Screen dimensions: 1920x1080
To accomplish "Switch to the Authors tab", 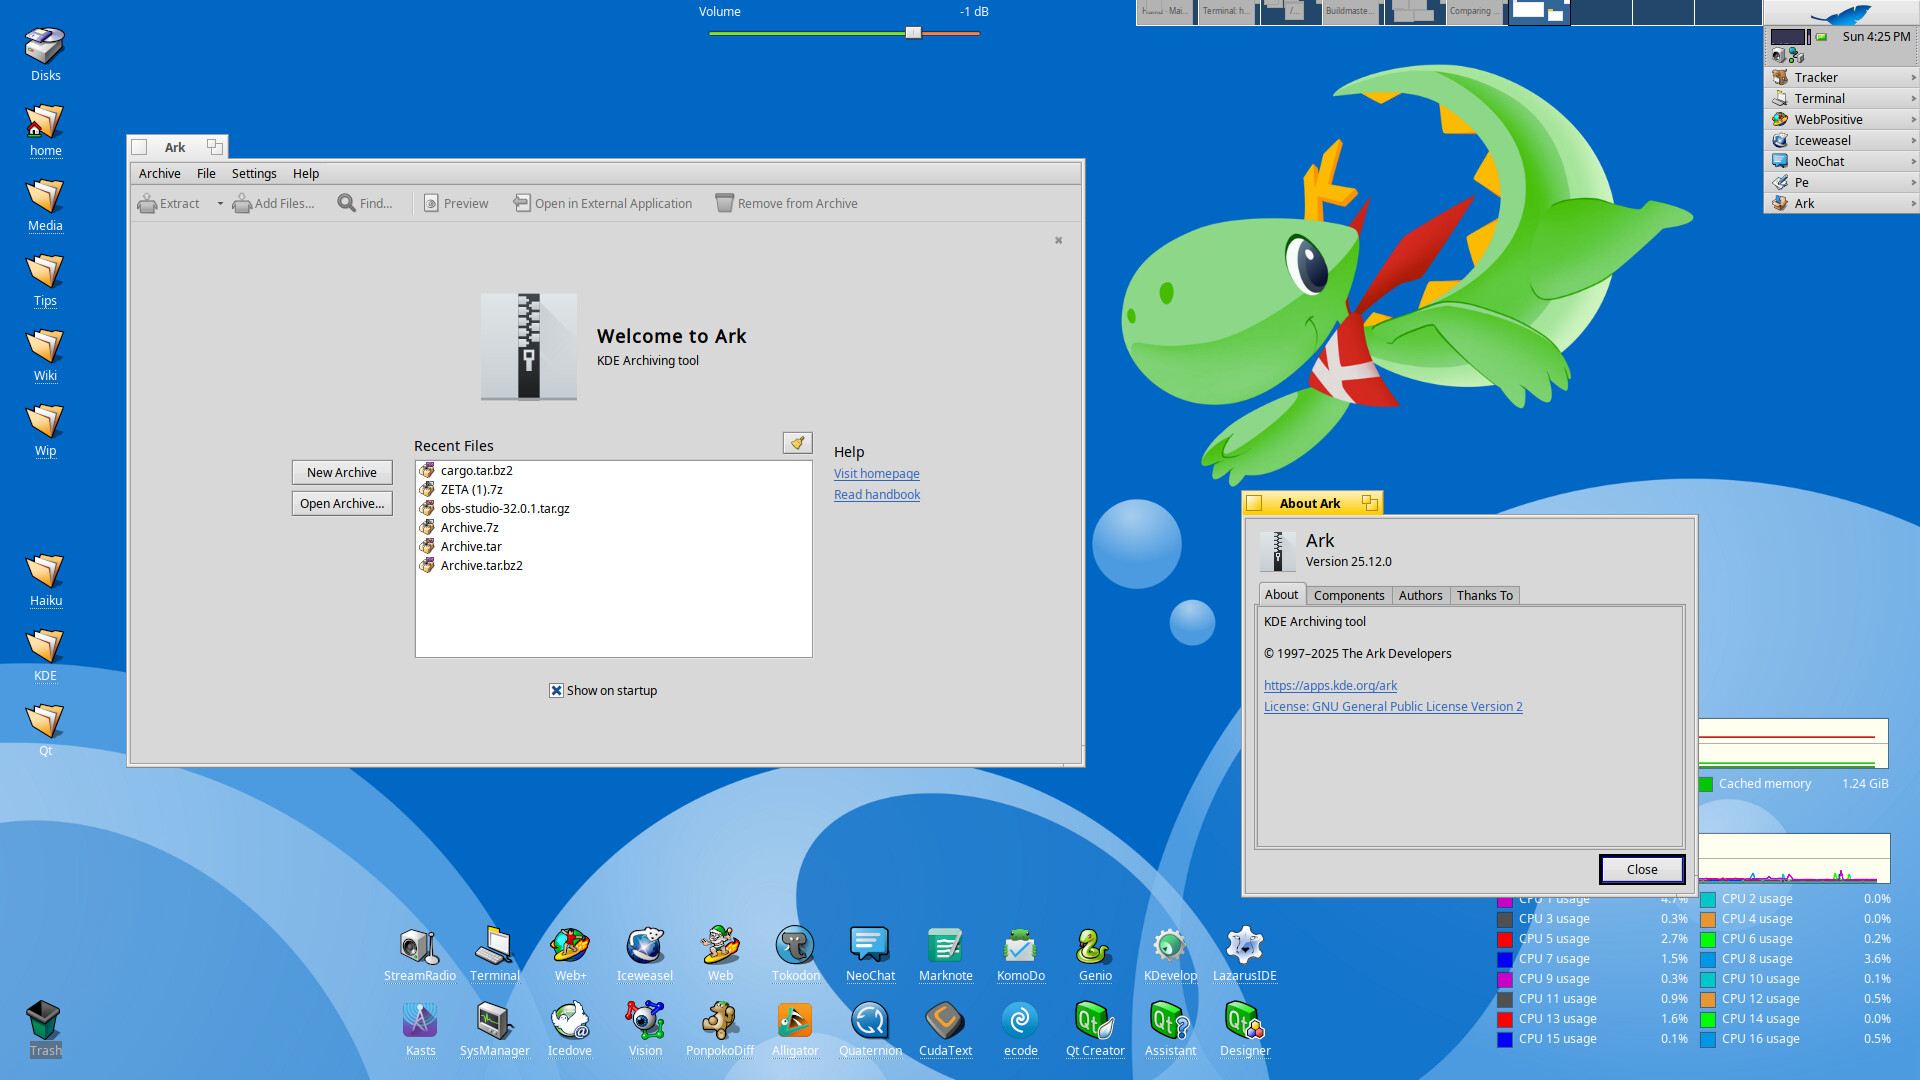I will point(1420,596).
